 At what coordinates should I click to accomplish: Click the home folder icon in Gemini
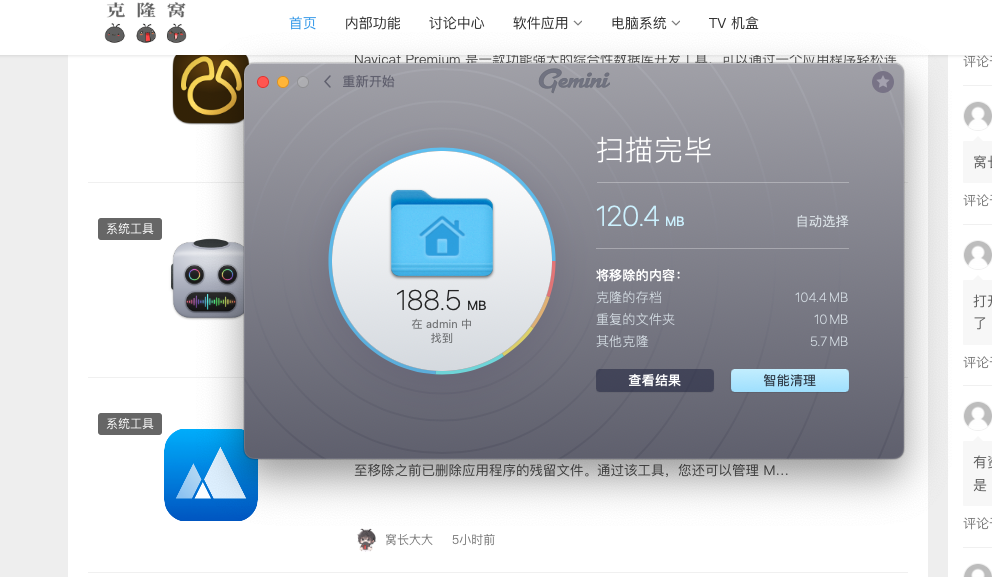(442, 233)
